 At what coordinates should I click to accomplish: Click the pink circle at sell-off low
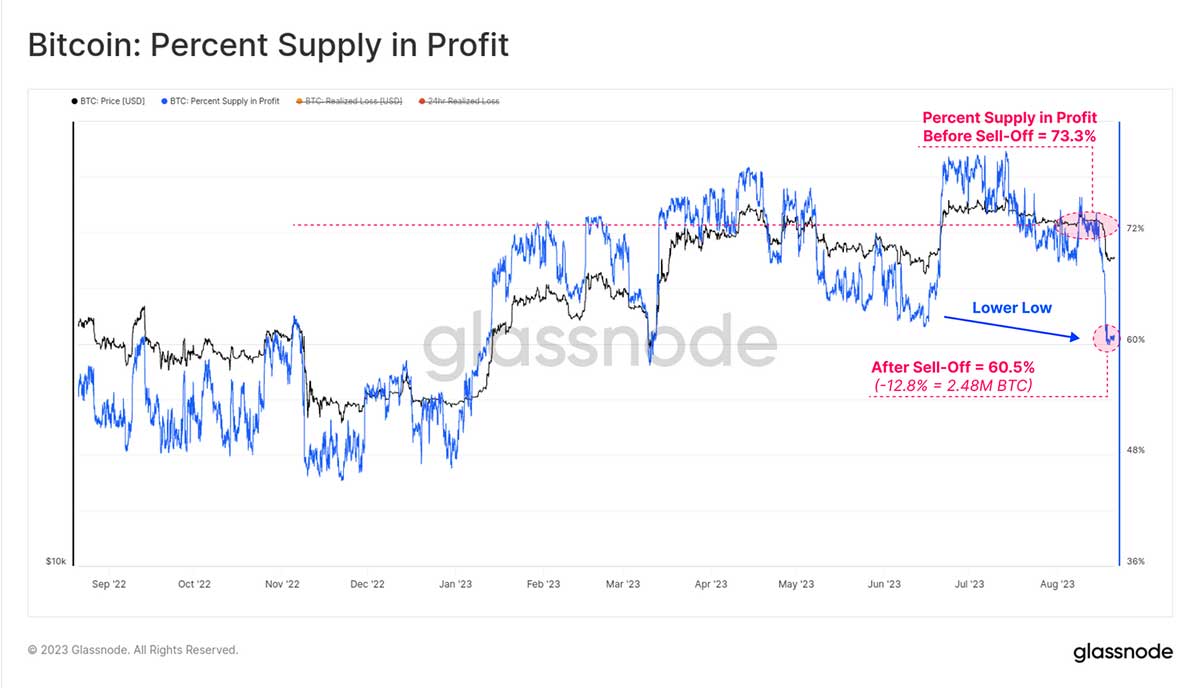(x=1107, y=338)
